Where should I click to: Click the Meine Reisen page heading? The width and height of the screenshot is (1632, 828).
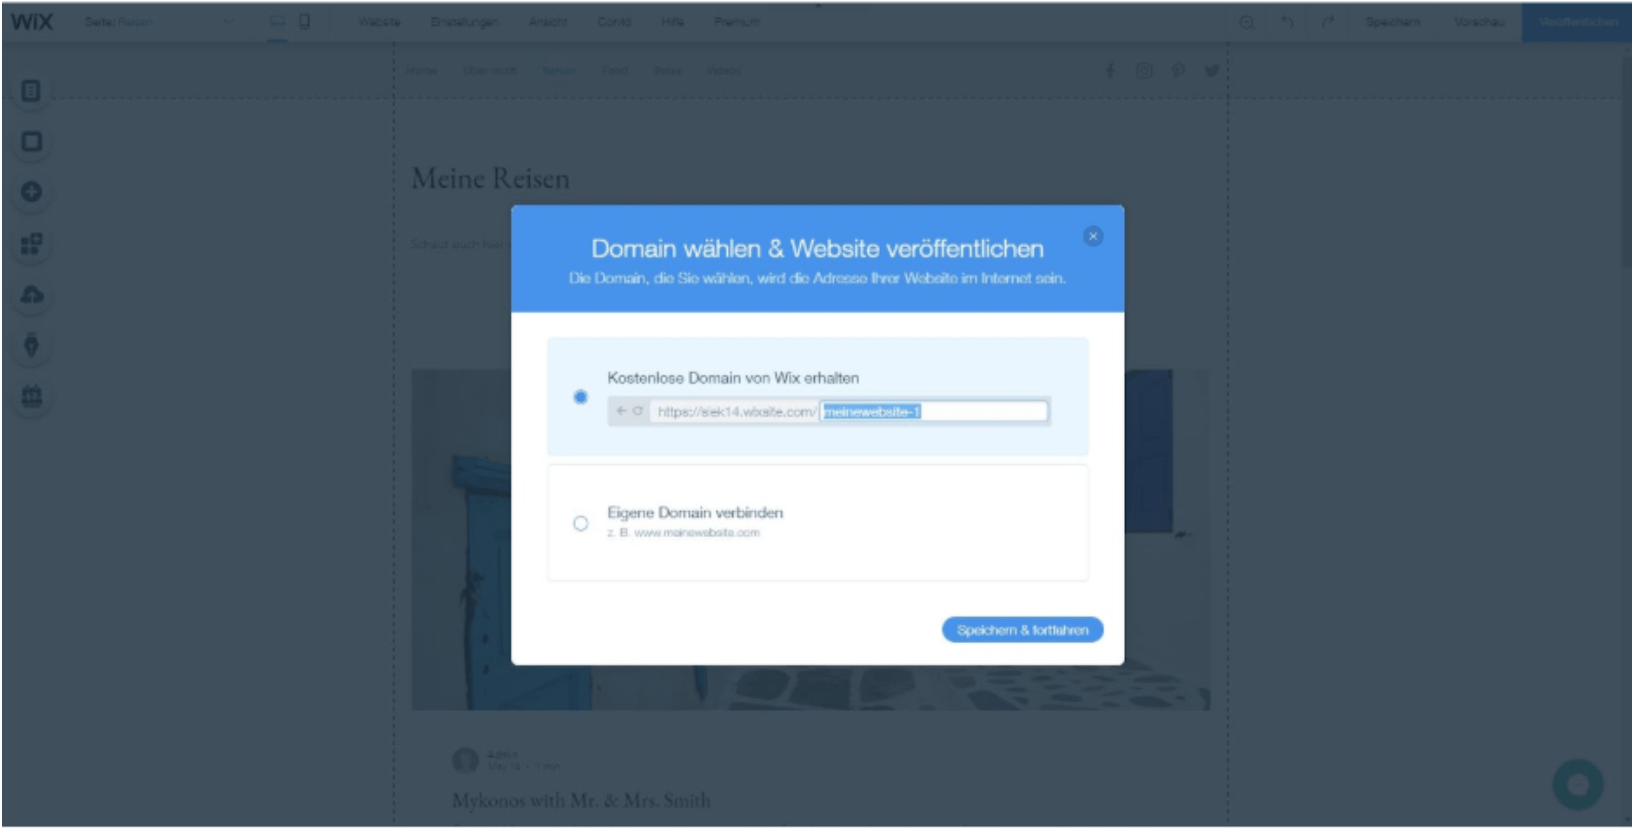point(490,178)
